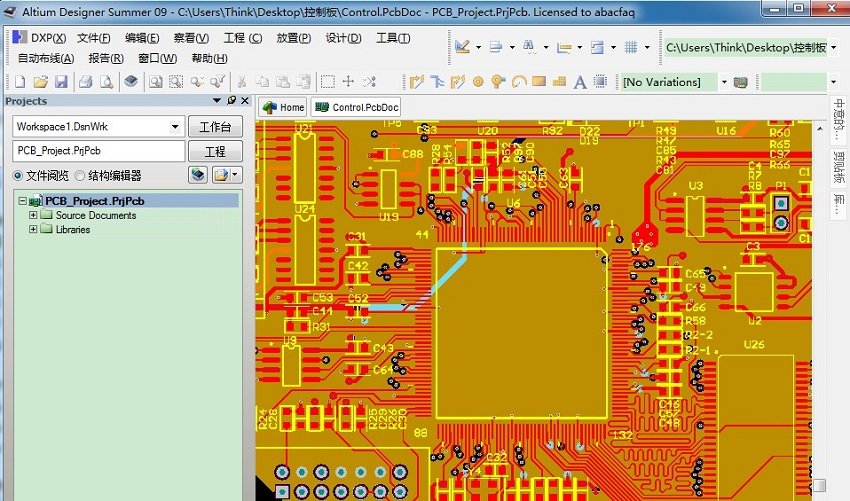Click the Place String letter A icon
The image size is (850, 501).
pyautogui.click(x=580, y=82)
